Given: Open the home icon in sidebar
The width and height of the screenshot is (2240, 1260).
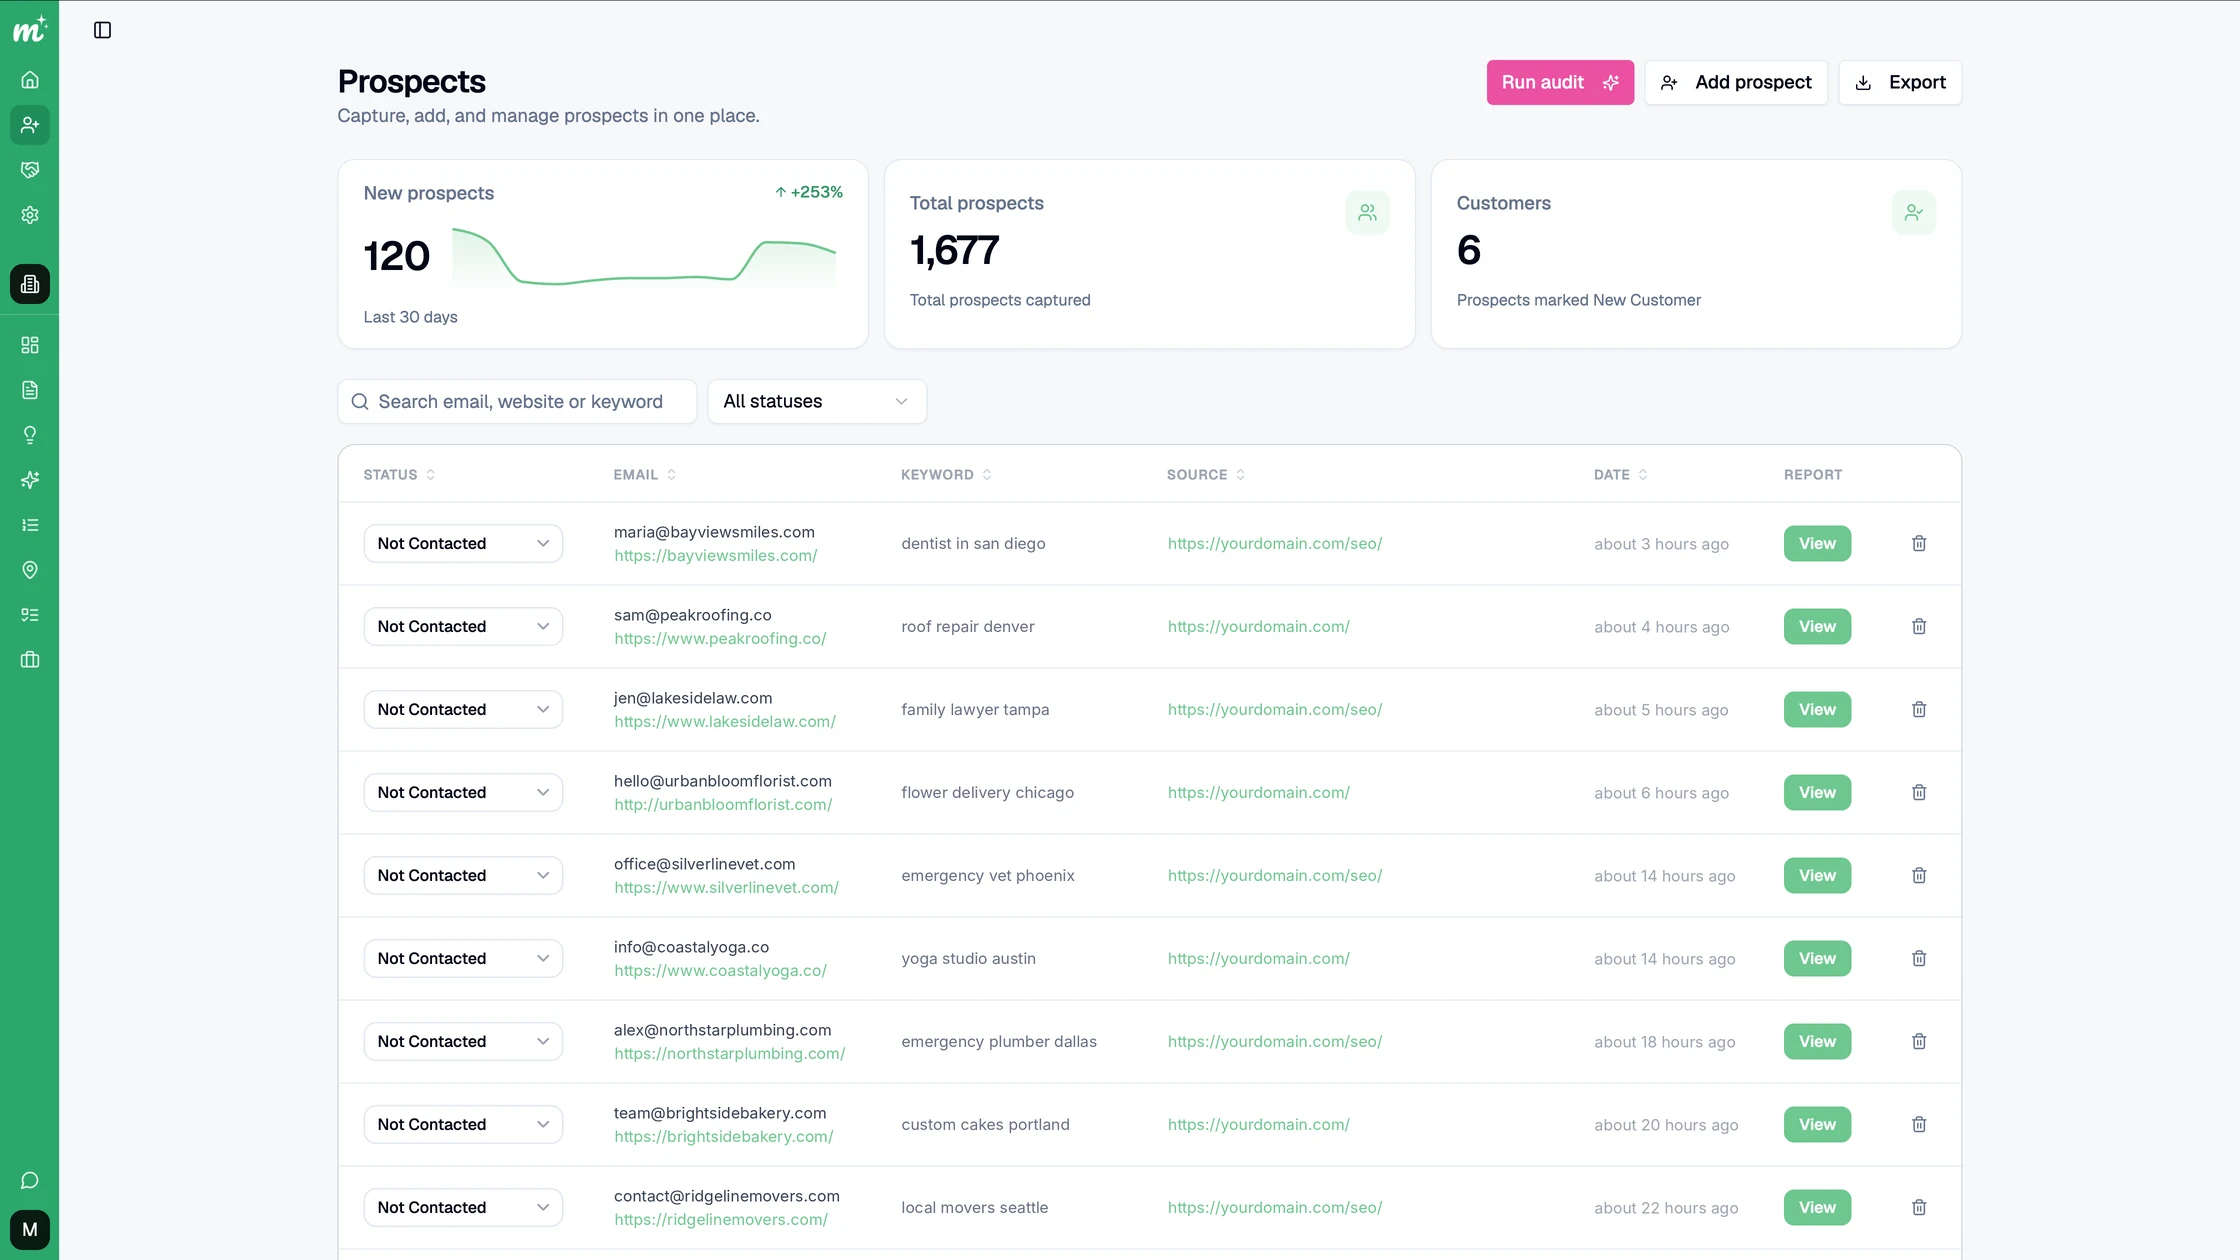Looking at the screenshot, I should click(30, 80).
